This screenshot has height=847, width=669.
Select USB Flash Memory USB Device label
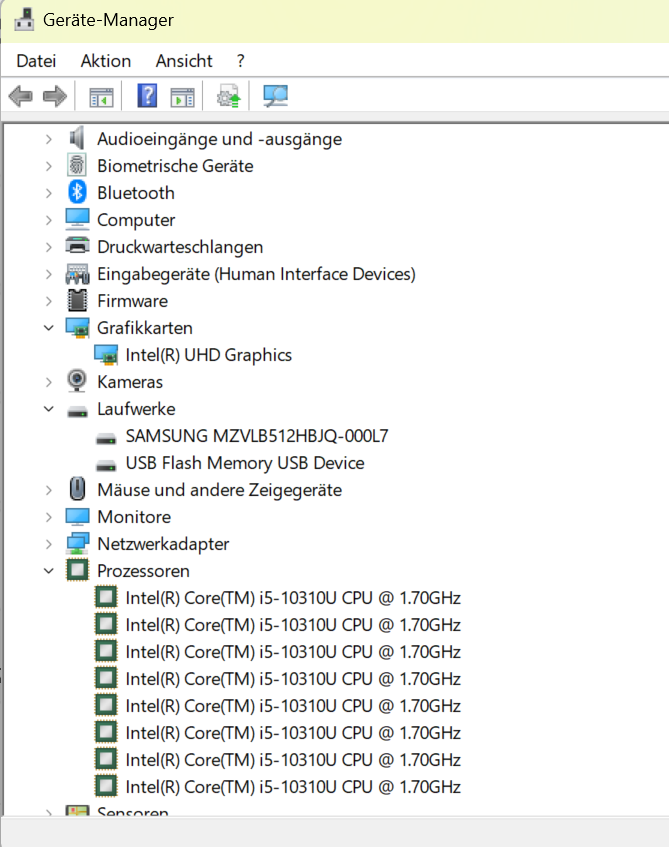pyautogui.click(x=245, y=463)
